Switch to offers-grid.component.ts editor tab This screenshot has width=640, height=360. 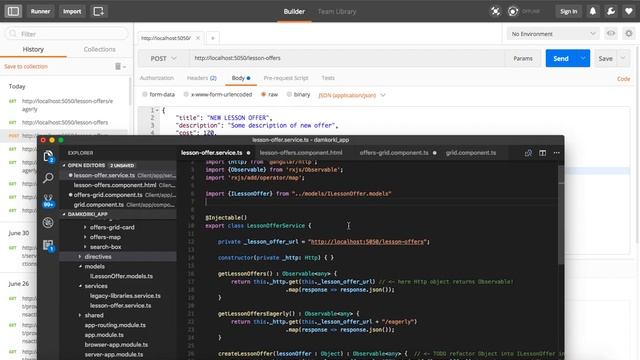click(x=394, y=153)
